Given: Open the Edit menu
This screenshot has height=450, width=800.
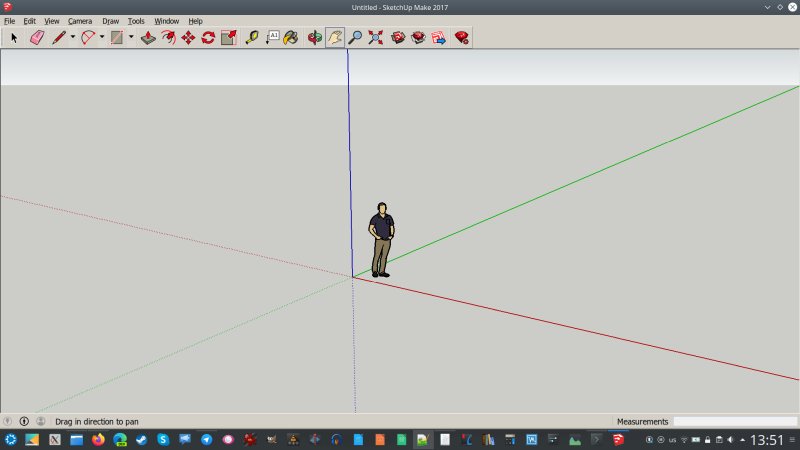Looking at the screenshot, I should [30, 21].
